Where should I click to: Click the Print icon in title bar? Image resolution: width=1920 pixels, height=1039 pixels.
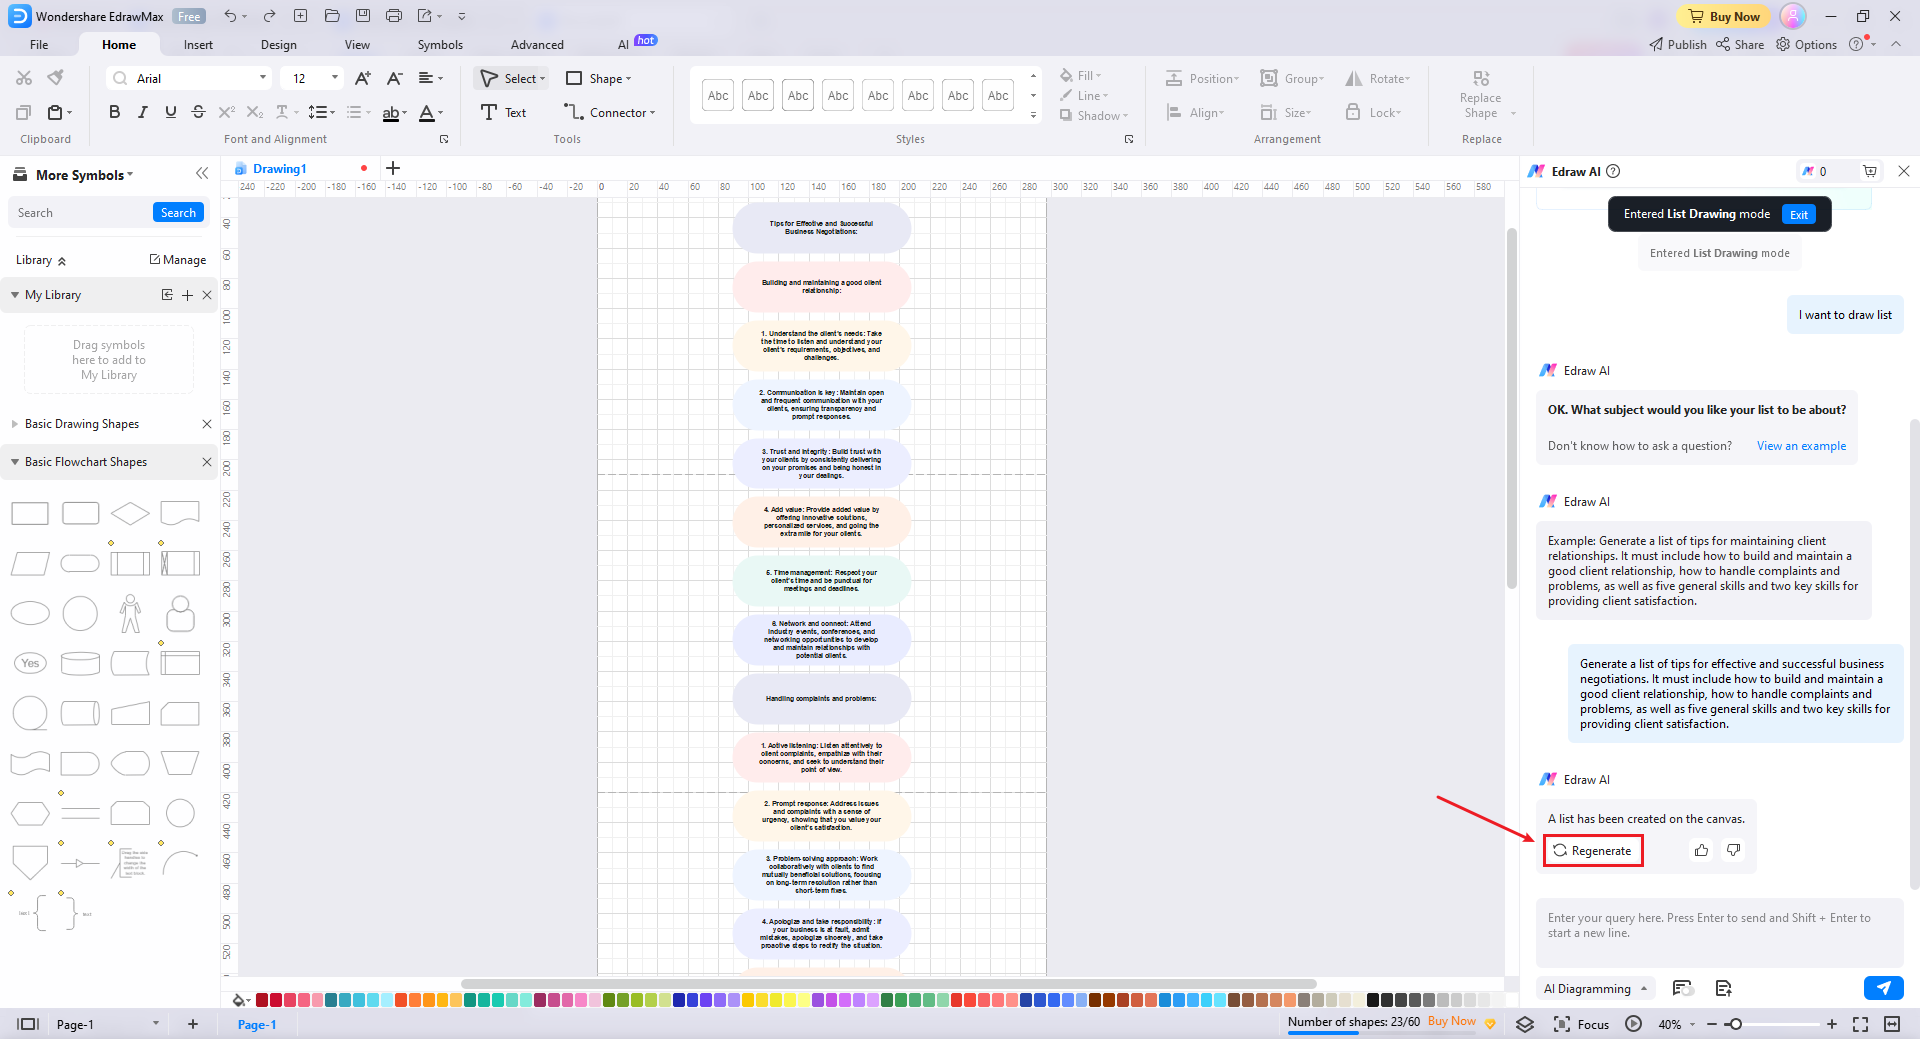point(394,16)
